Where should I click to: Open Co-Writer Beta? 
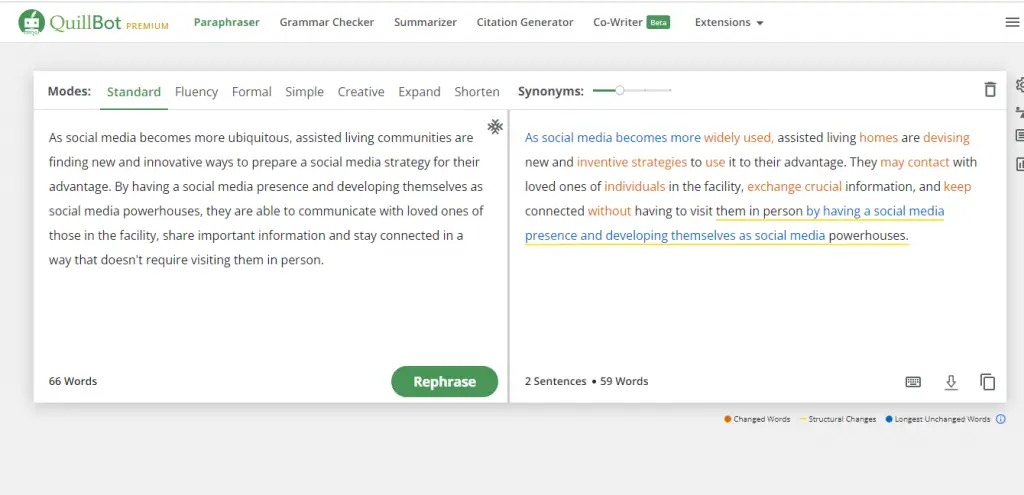632,22
